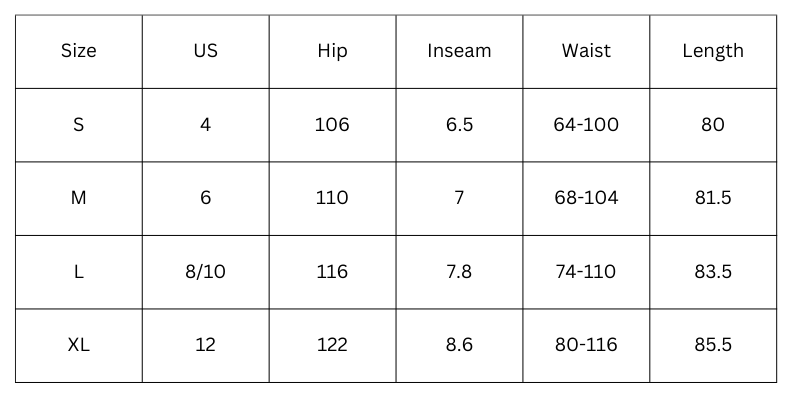Click the XL size row label
The height and width of the screenshot is (400, 800).
coord(79,345)
